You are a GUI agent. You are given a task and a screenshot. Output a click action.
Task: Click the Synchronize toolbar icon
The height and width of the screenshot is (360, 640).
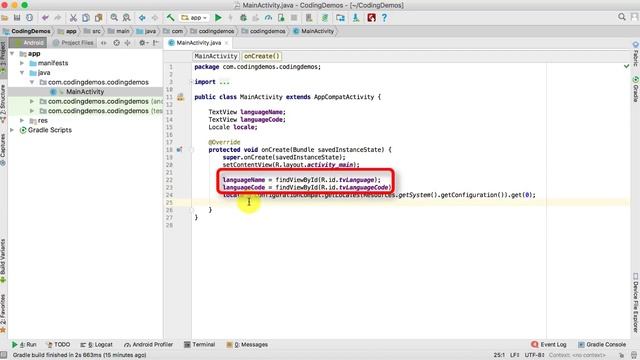point(29,18)
